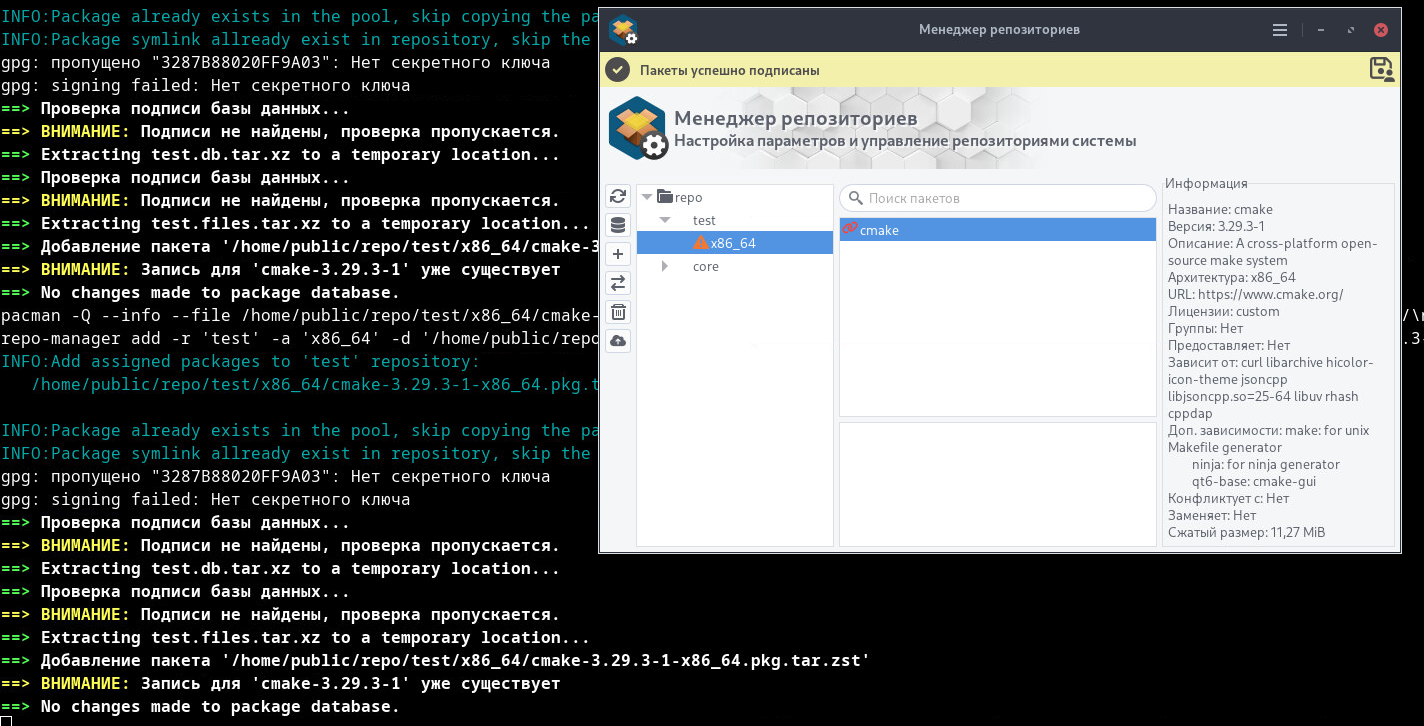Viewport: 1424px width, 726px height.
Task: Click the refresh repositories sidebar icon
Action: click(618, 197)
